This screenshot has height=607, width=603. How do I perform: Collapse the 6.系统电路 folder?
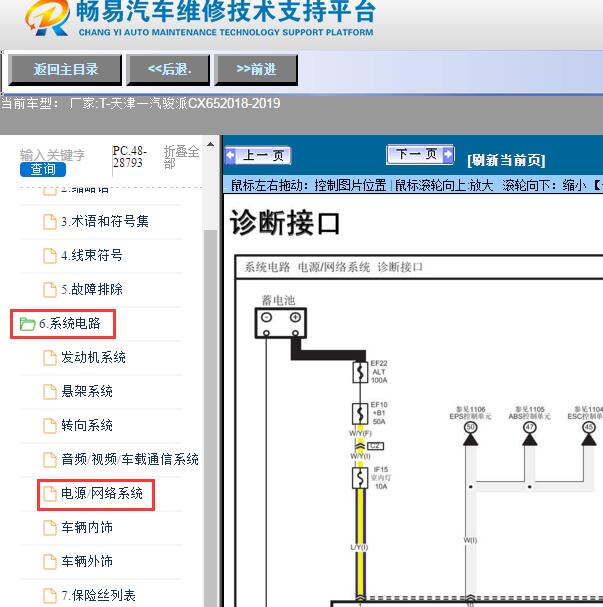coord(69,323)
